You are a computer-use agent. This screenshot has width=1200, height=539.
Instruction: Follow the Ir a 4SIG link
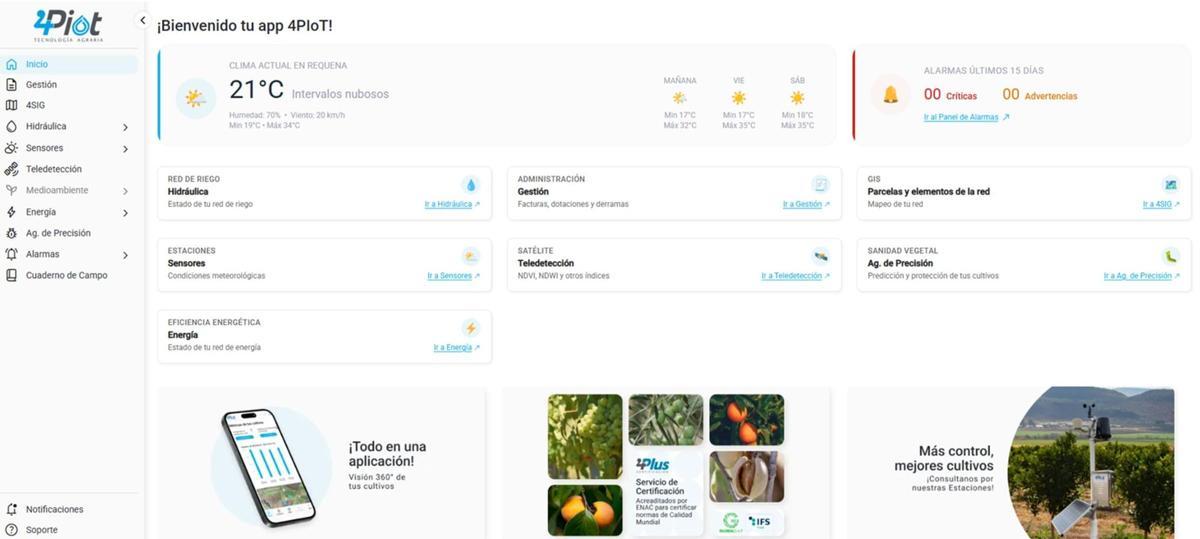(x=1161, y=204)
